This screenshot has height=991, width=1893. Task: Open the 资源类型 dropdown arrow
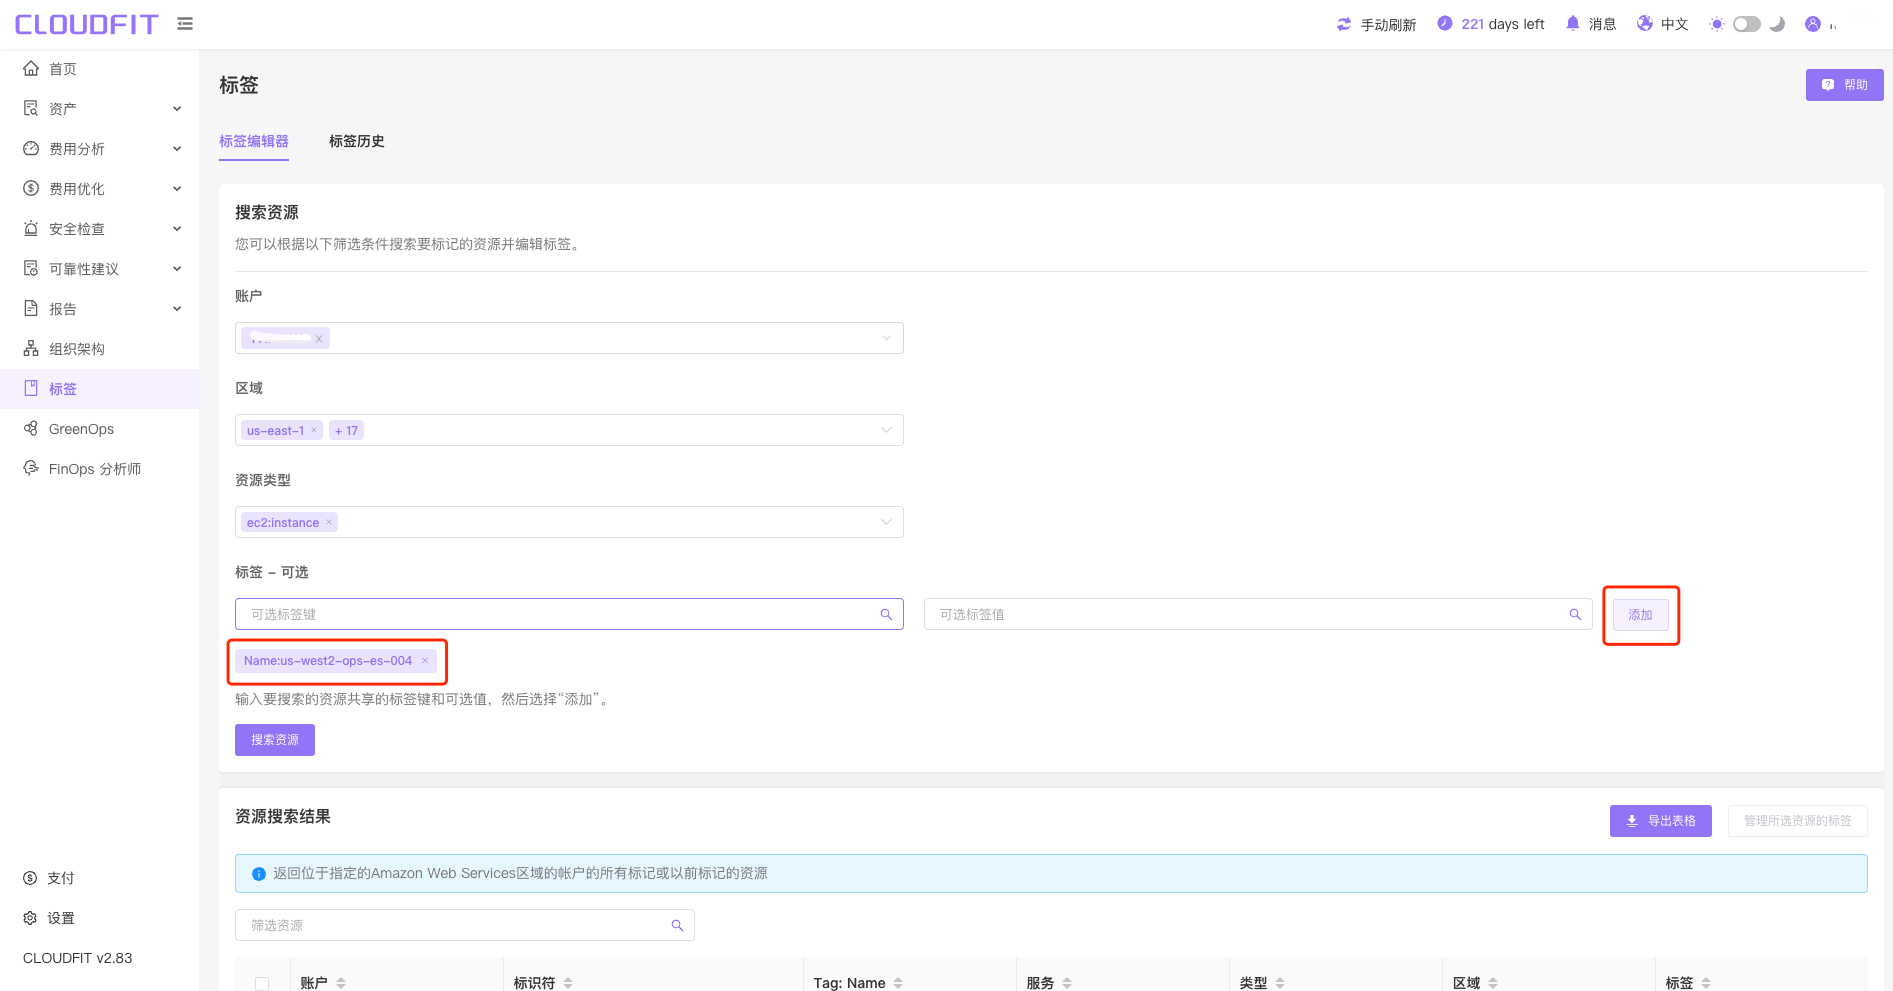[886, 522]
